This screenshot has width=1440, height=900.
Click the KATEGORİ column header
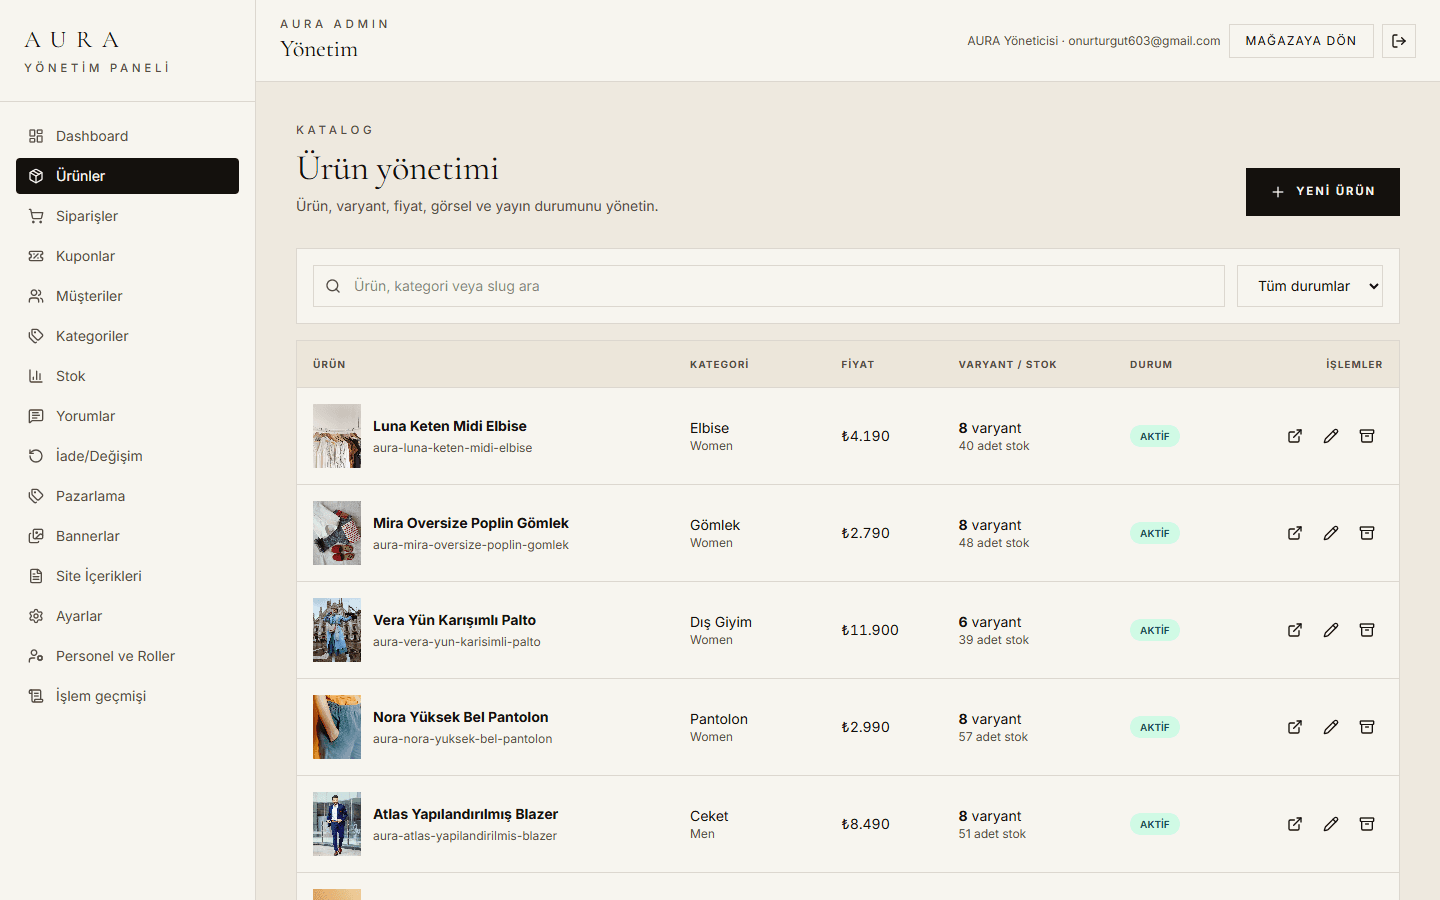click(x=719, y=365)
